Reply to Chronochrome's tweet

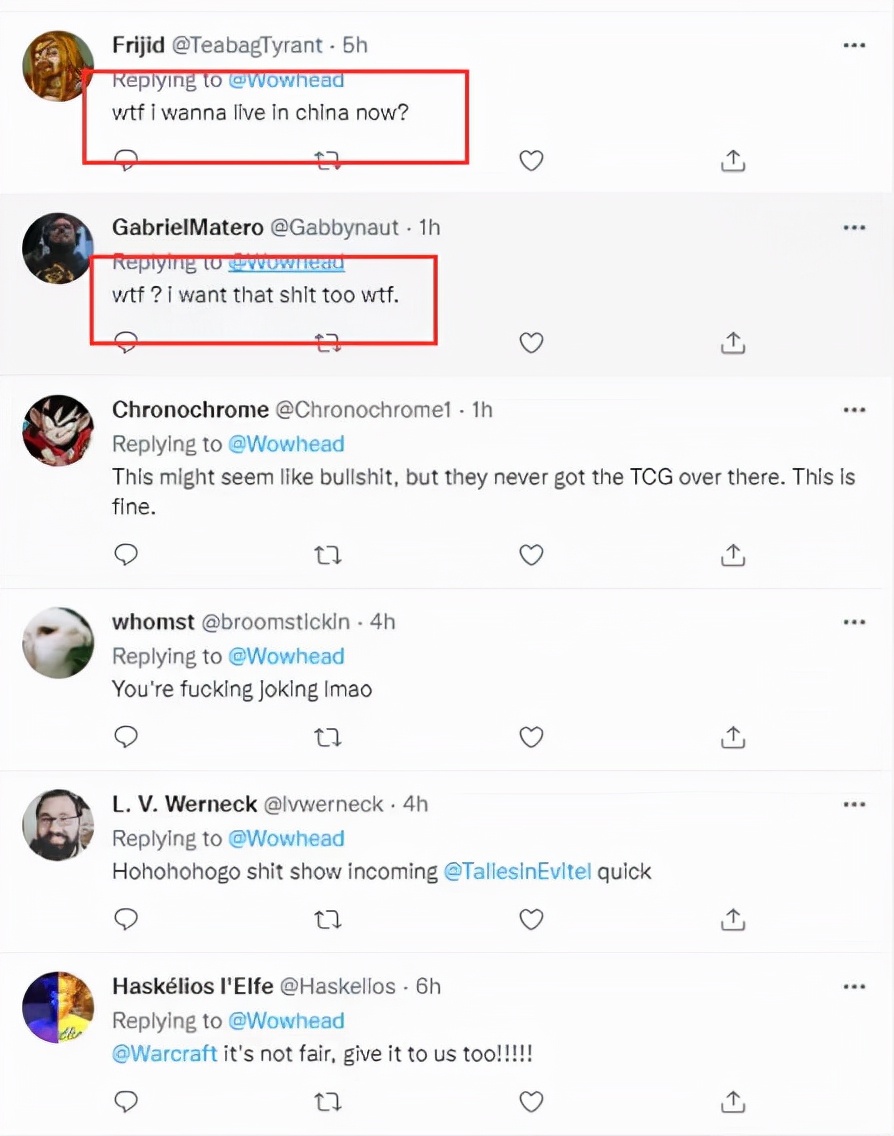(126, 554)
